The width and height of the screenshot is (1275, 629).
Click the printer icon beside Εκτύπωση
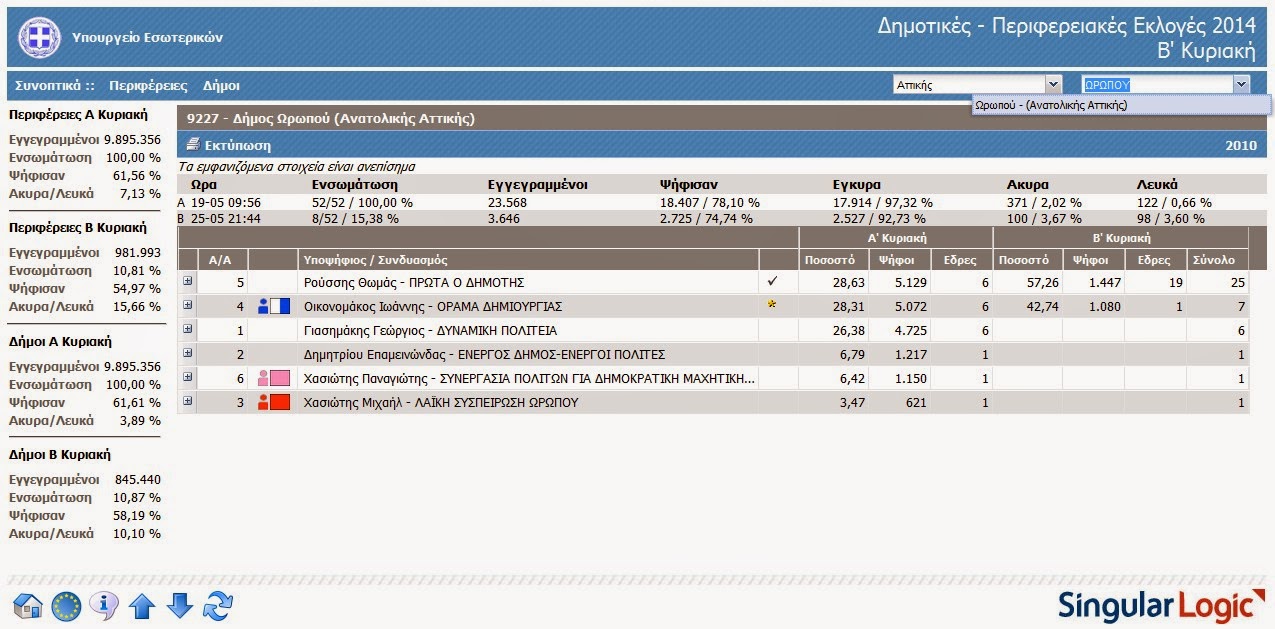[193, 145]
